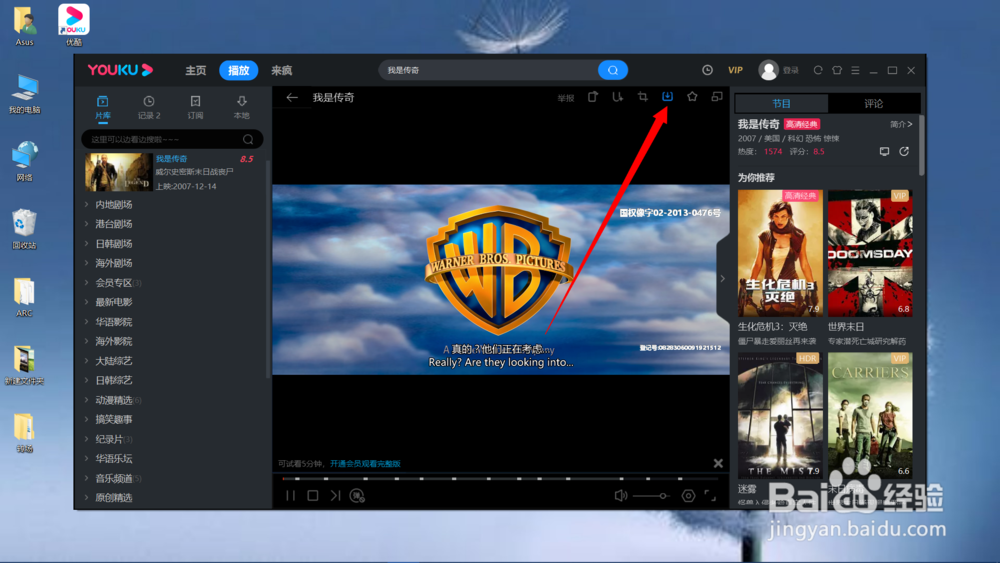The image size is (1000, 563).
Task: Go back with the left arrow
Action: pyautogui.click(x=291, y=98)
